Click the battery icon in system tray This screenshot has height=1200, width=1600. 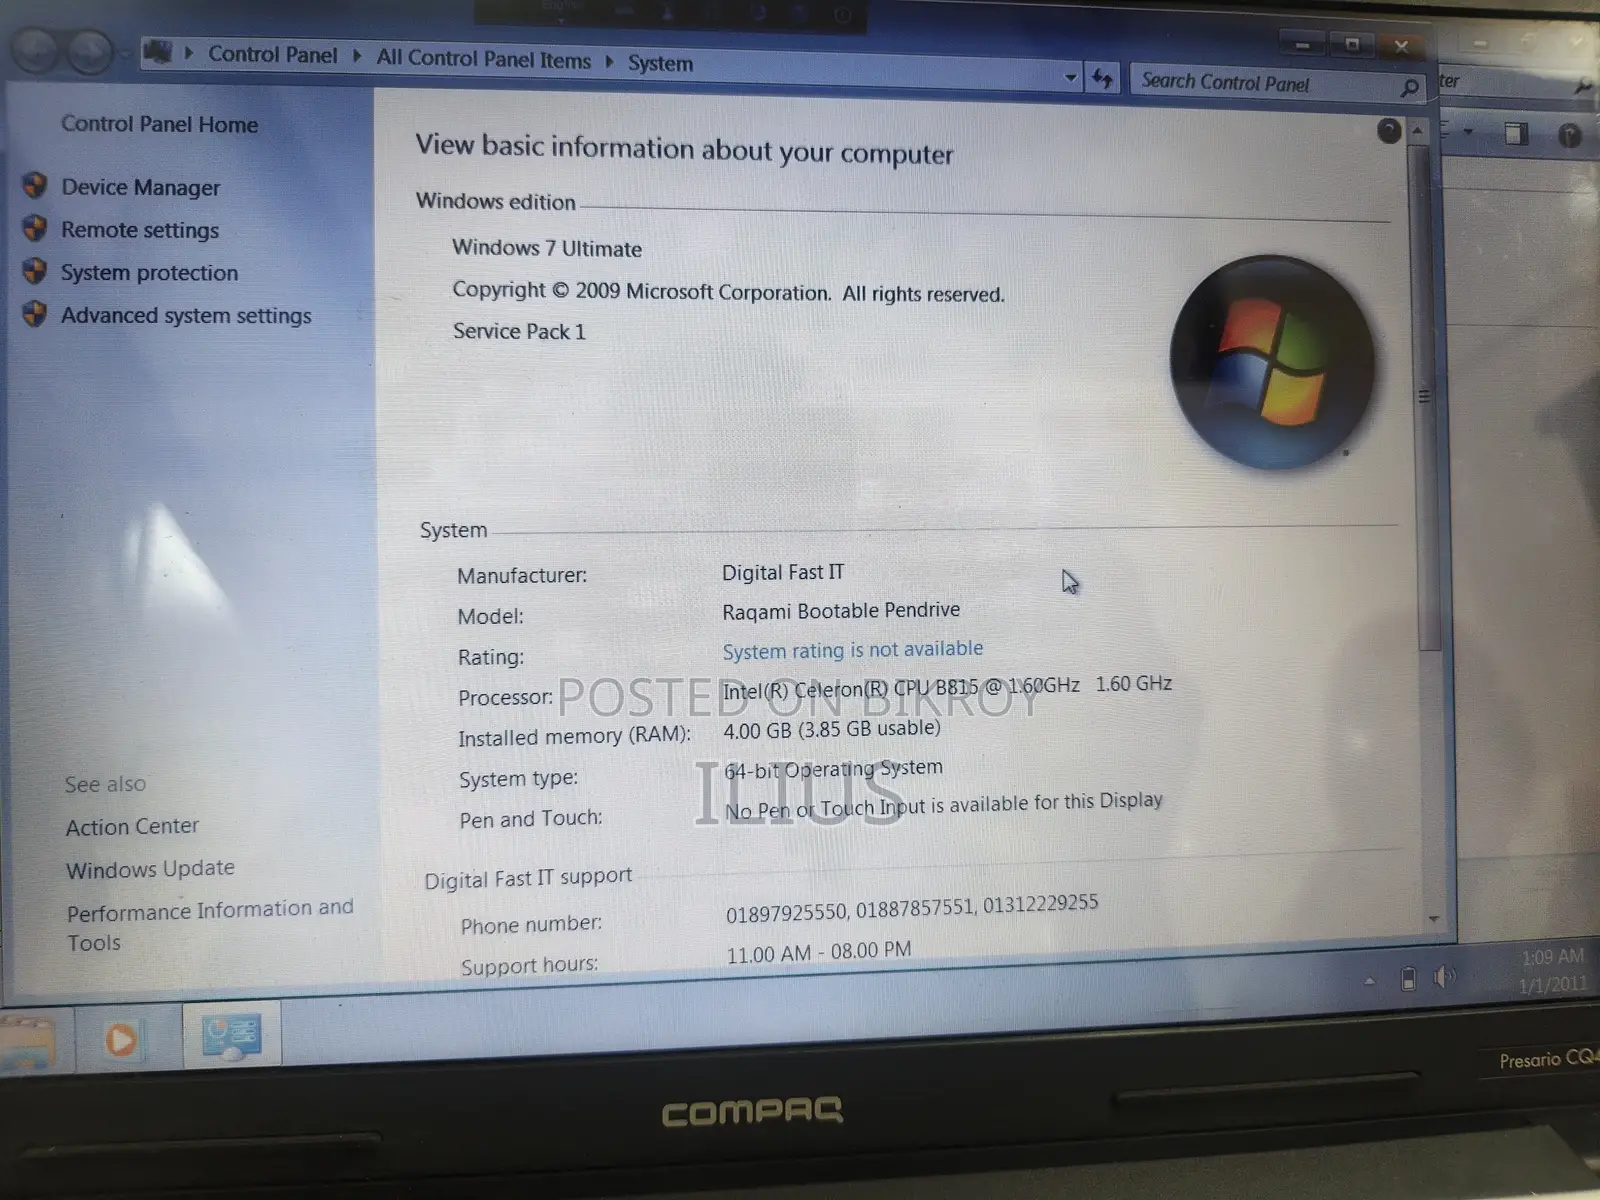coord(1408,978)
